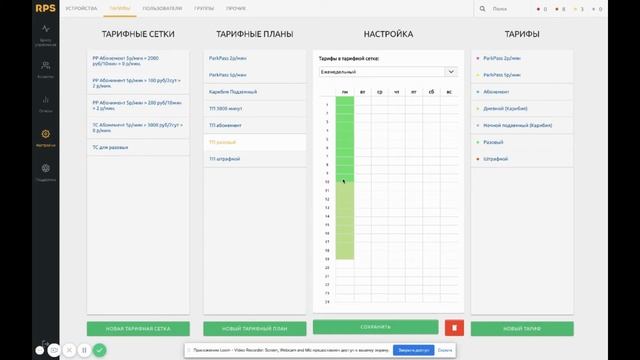Switch to the Прочие tab

[236, 8]
